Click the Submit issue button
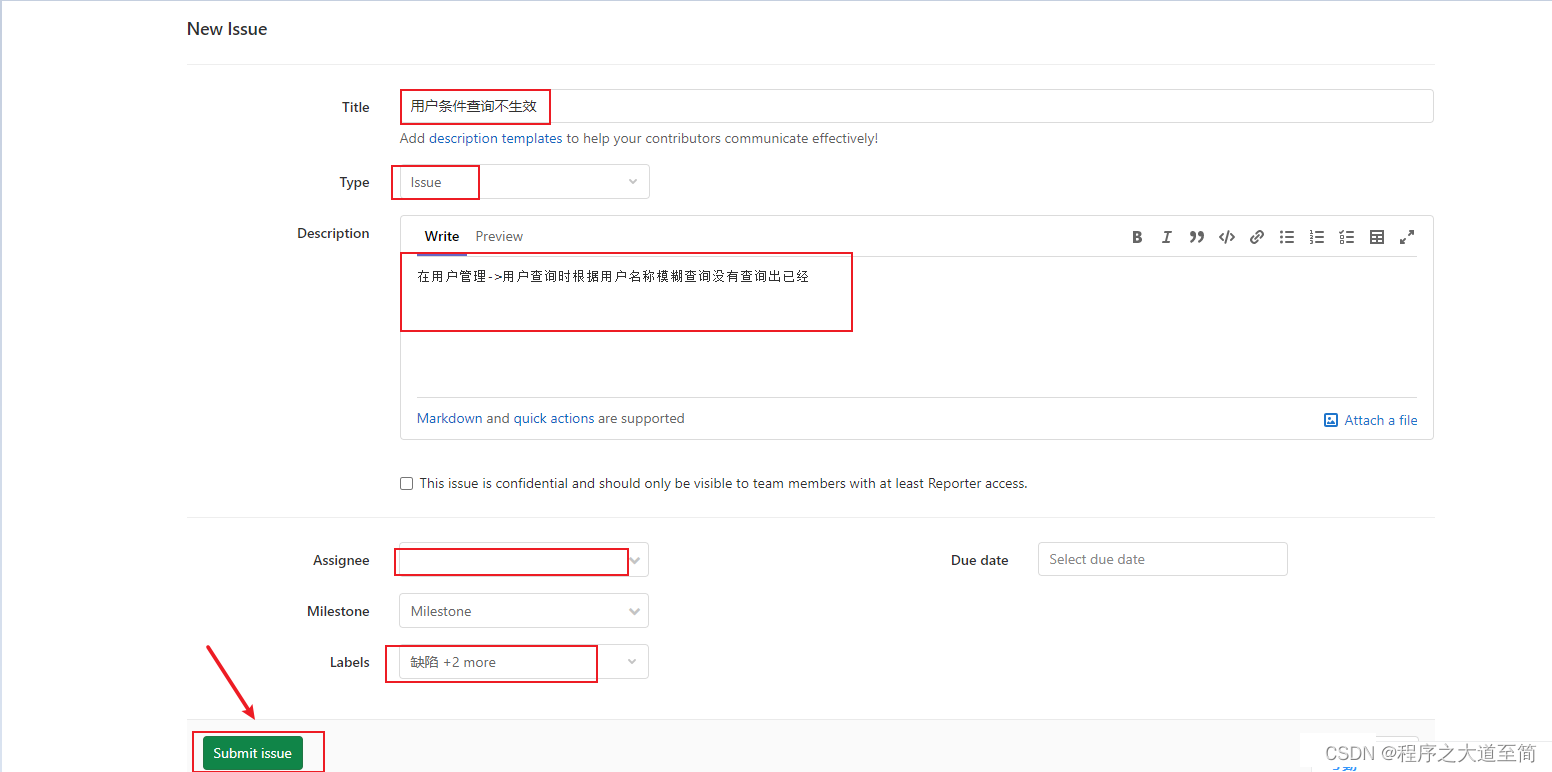The height and width of the screenshot is (772, 1552). coord(252,752)
